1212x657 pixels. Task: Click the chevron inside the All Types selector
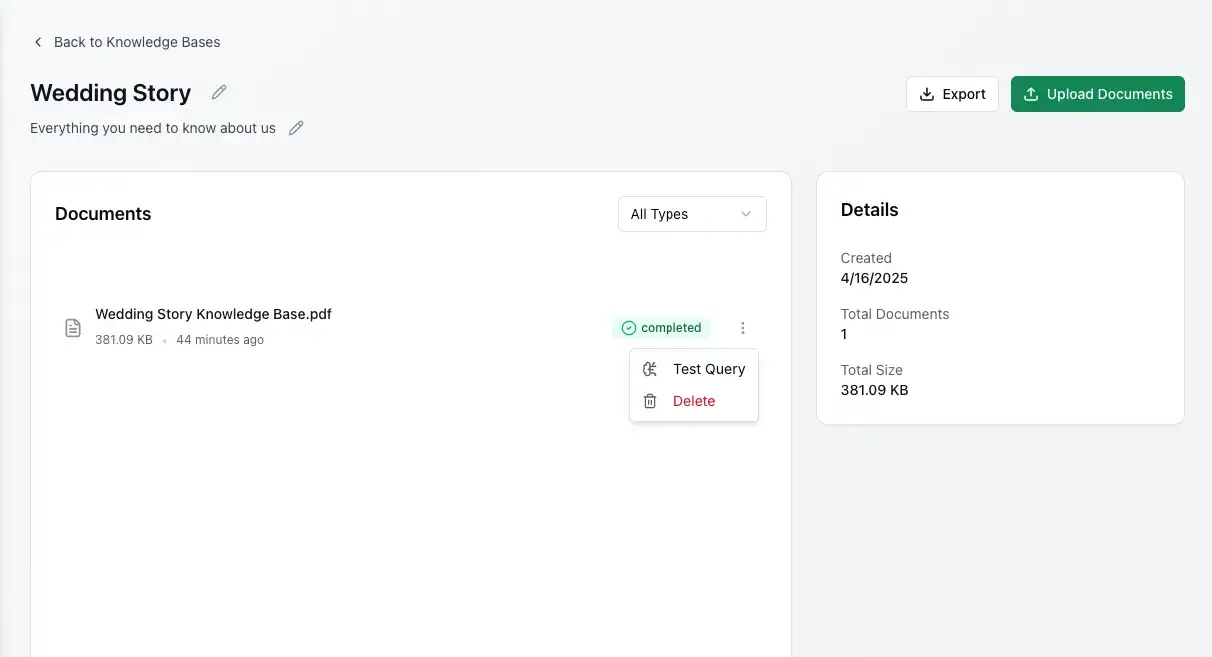(x=745, y=213)
